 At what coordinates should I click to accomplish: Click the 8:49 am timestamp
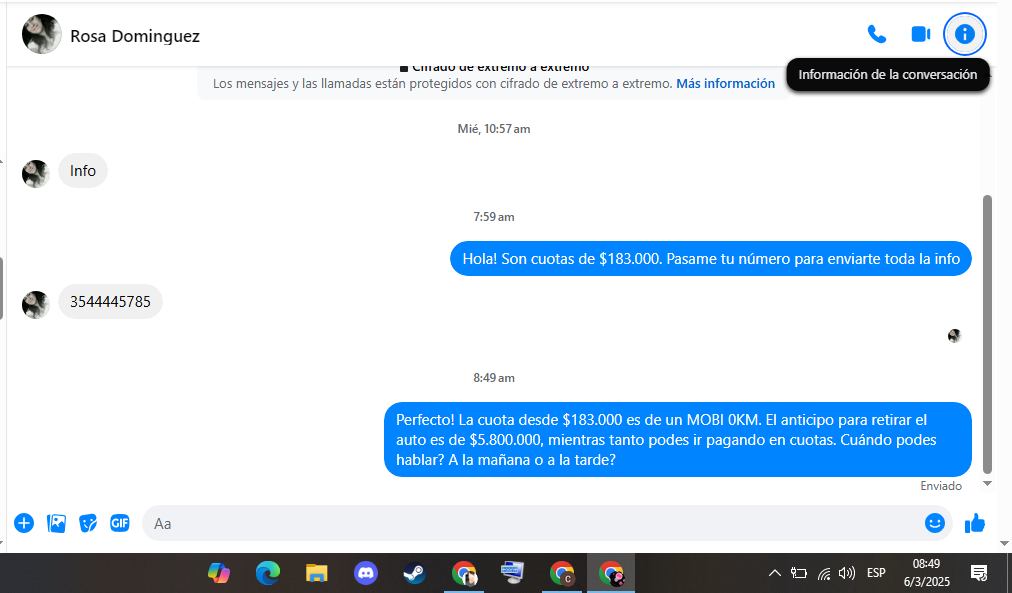point(494,378)
